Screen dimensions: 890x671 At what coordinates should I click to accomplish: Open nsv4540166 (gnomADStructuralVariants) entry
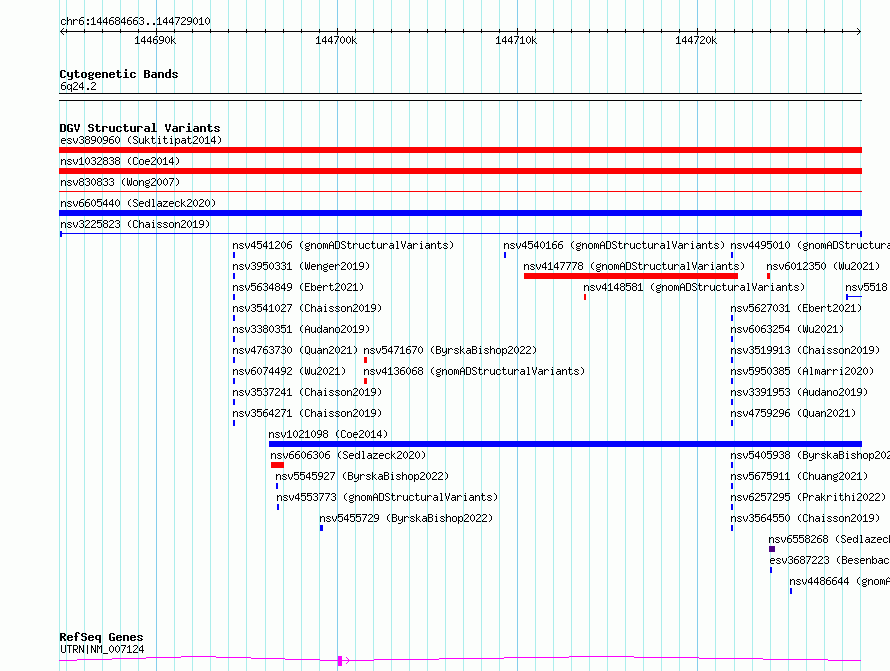point(614,245)
